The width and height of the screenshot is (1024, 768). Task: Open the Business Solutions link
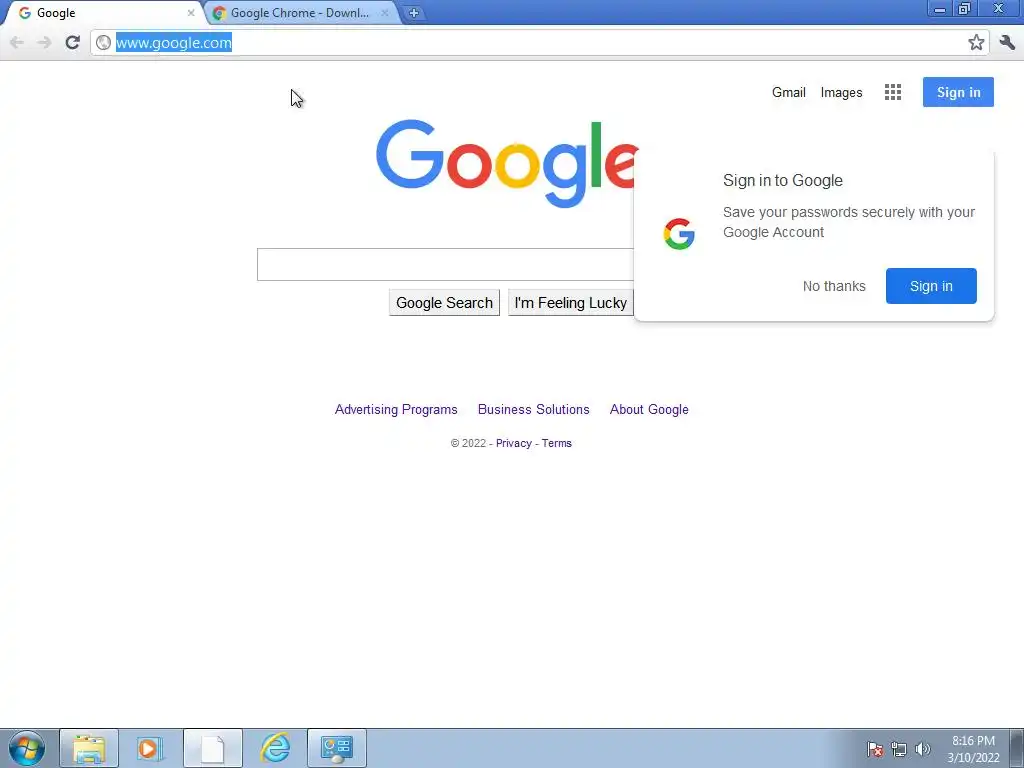(534, 409)
